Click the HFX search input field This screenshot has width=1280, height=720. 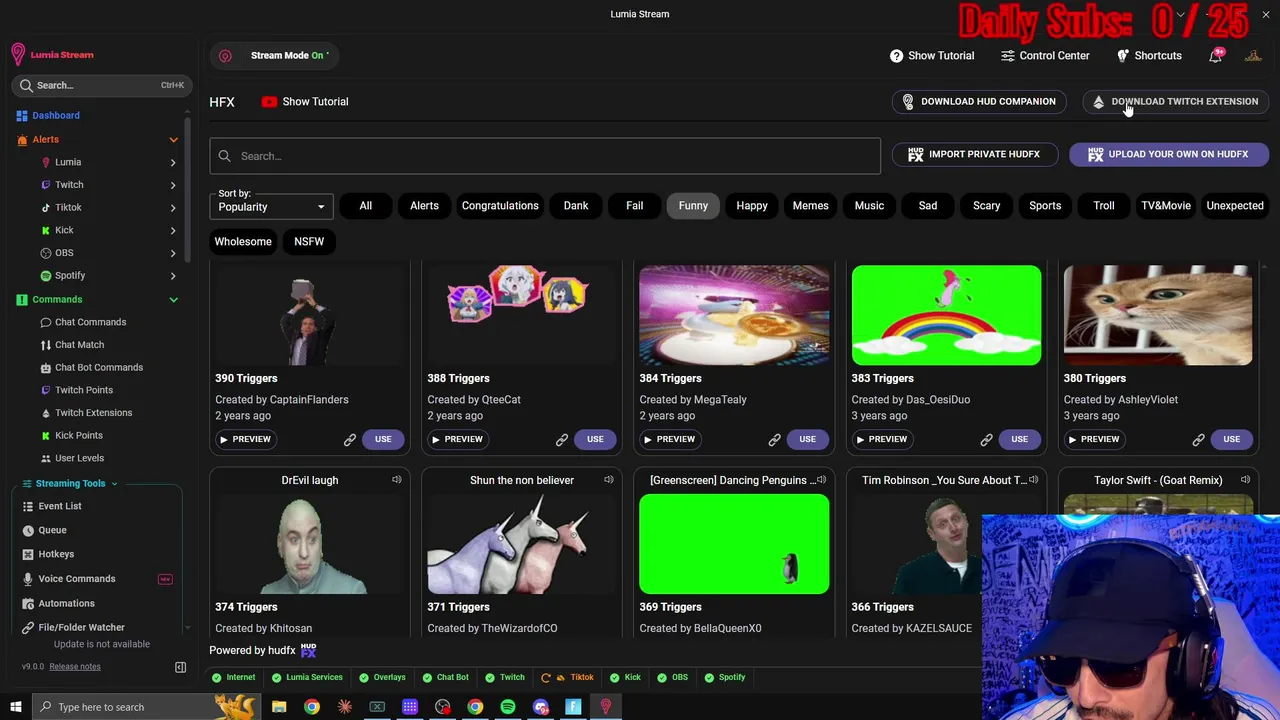545,157
